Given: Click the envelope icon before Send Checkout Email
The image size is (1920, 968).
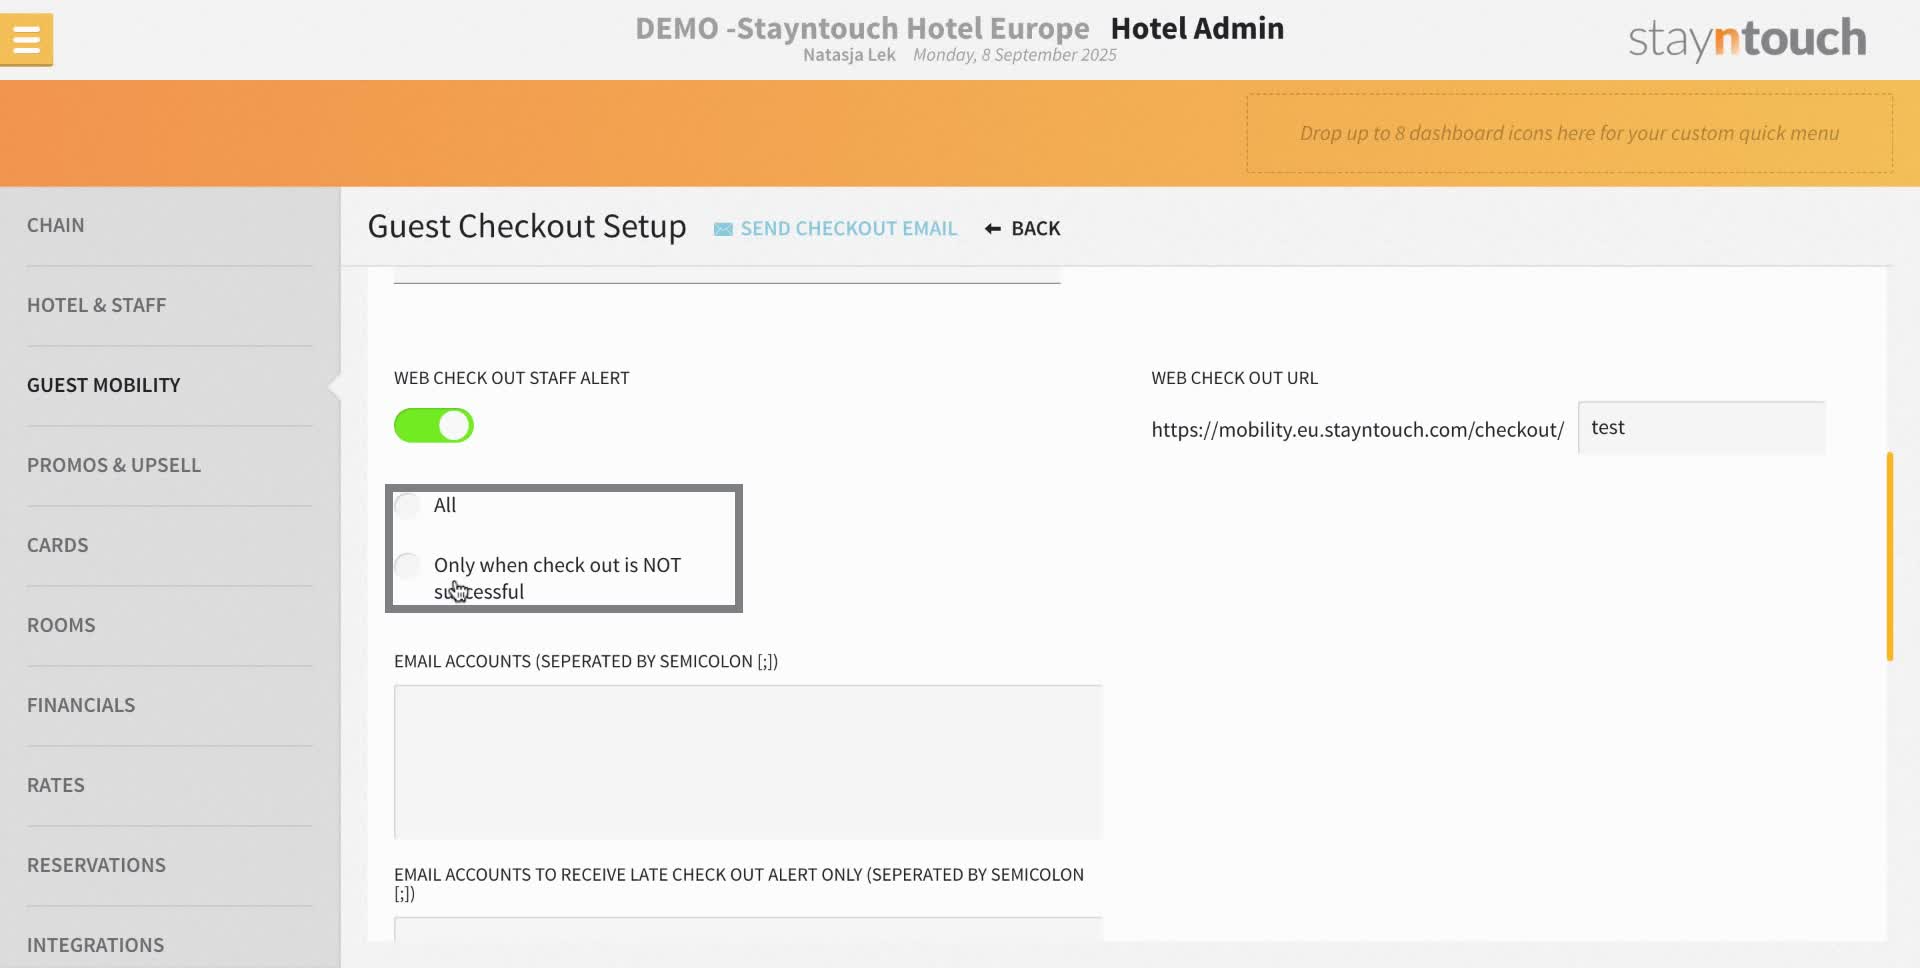Looking at the screenshot, I should point(722,229).
